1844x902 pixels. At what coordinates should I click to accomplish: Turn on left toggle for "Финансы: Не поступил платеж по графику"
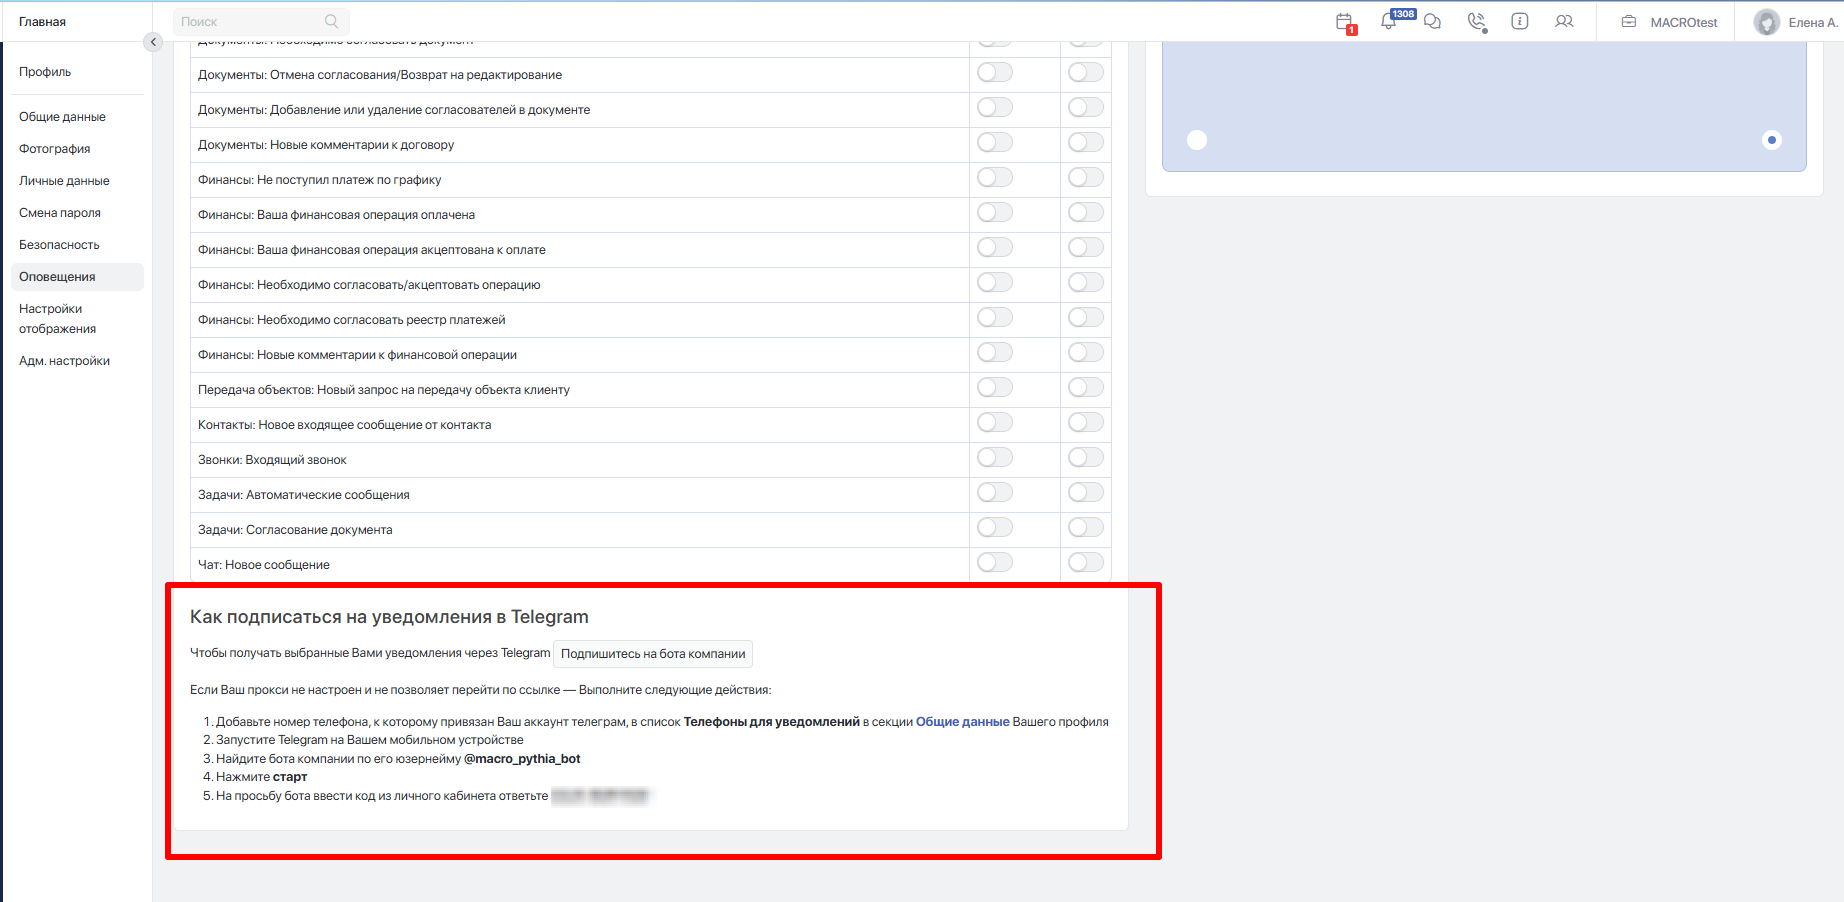995,178
